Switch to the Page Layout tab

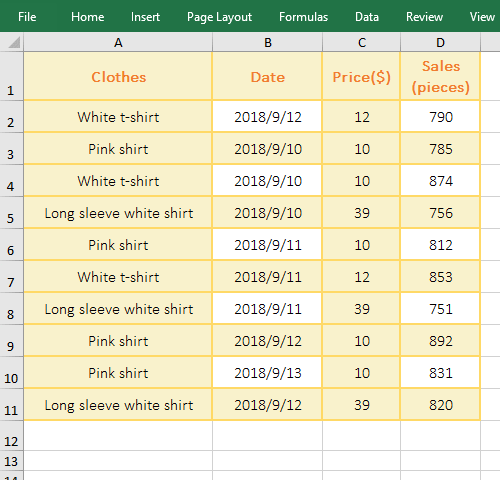point(219,17)
